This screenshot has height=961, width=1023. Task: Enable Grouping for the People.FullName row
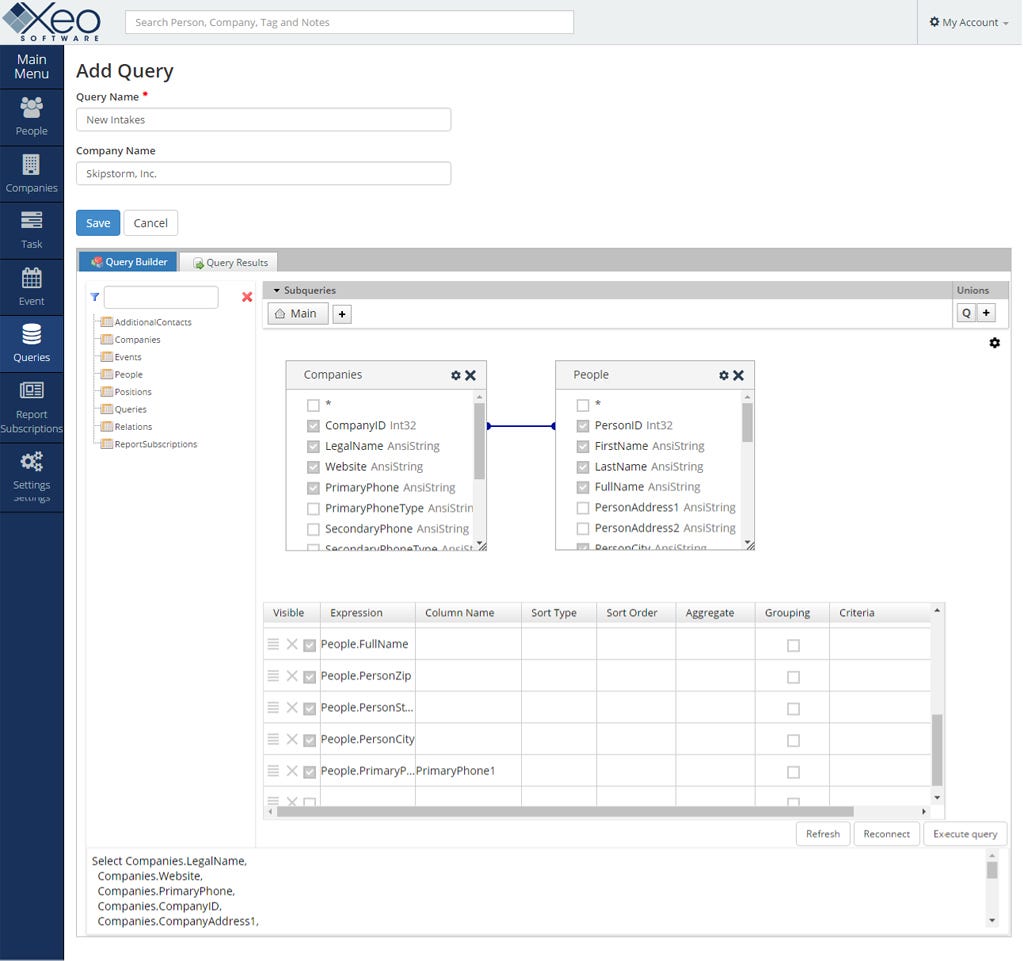point(792,645)
